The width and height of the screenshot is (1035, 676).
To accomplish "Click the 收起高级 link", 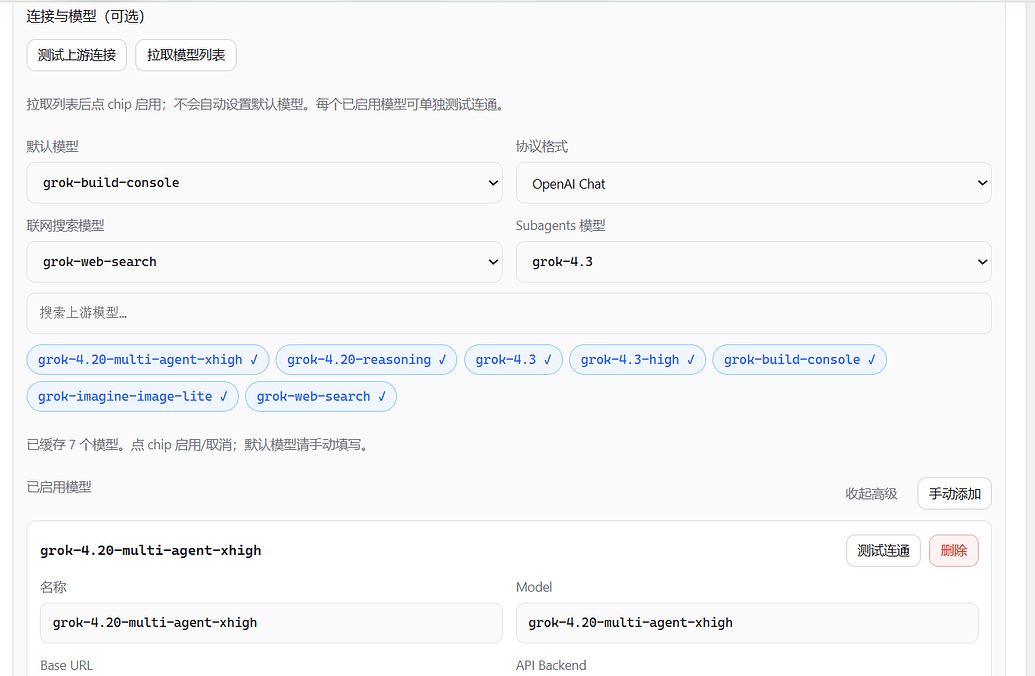I will pos(871,494).
